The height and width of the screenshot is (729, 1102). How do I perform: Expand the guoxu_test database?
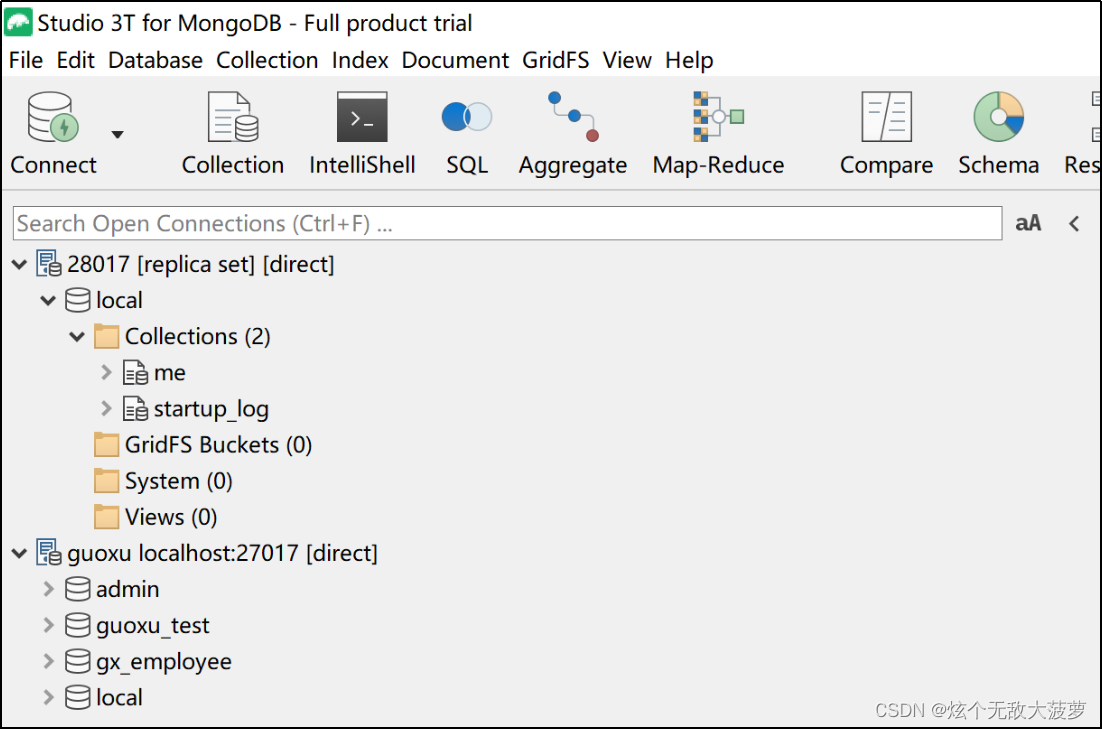click(x=48, y=625)
